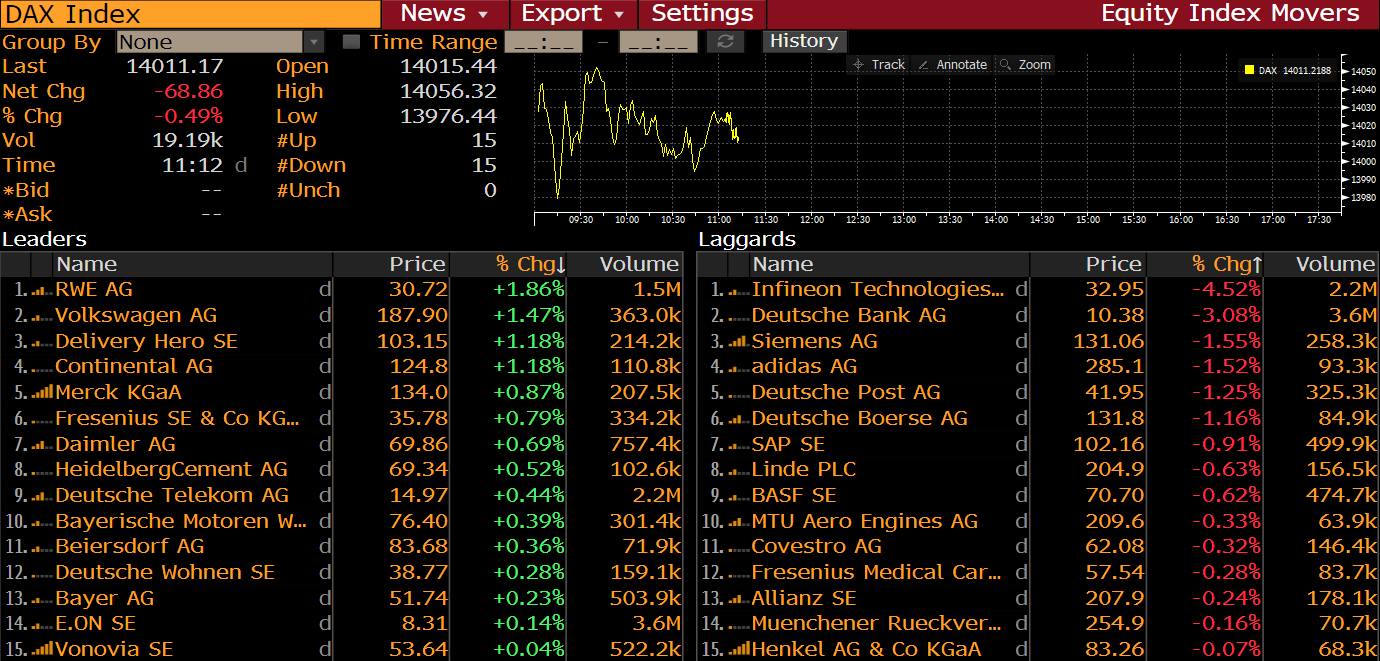
Task: Activate the Track crosshair tool
Action: click(877, 65)
